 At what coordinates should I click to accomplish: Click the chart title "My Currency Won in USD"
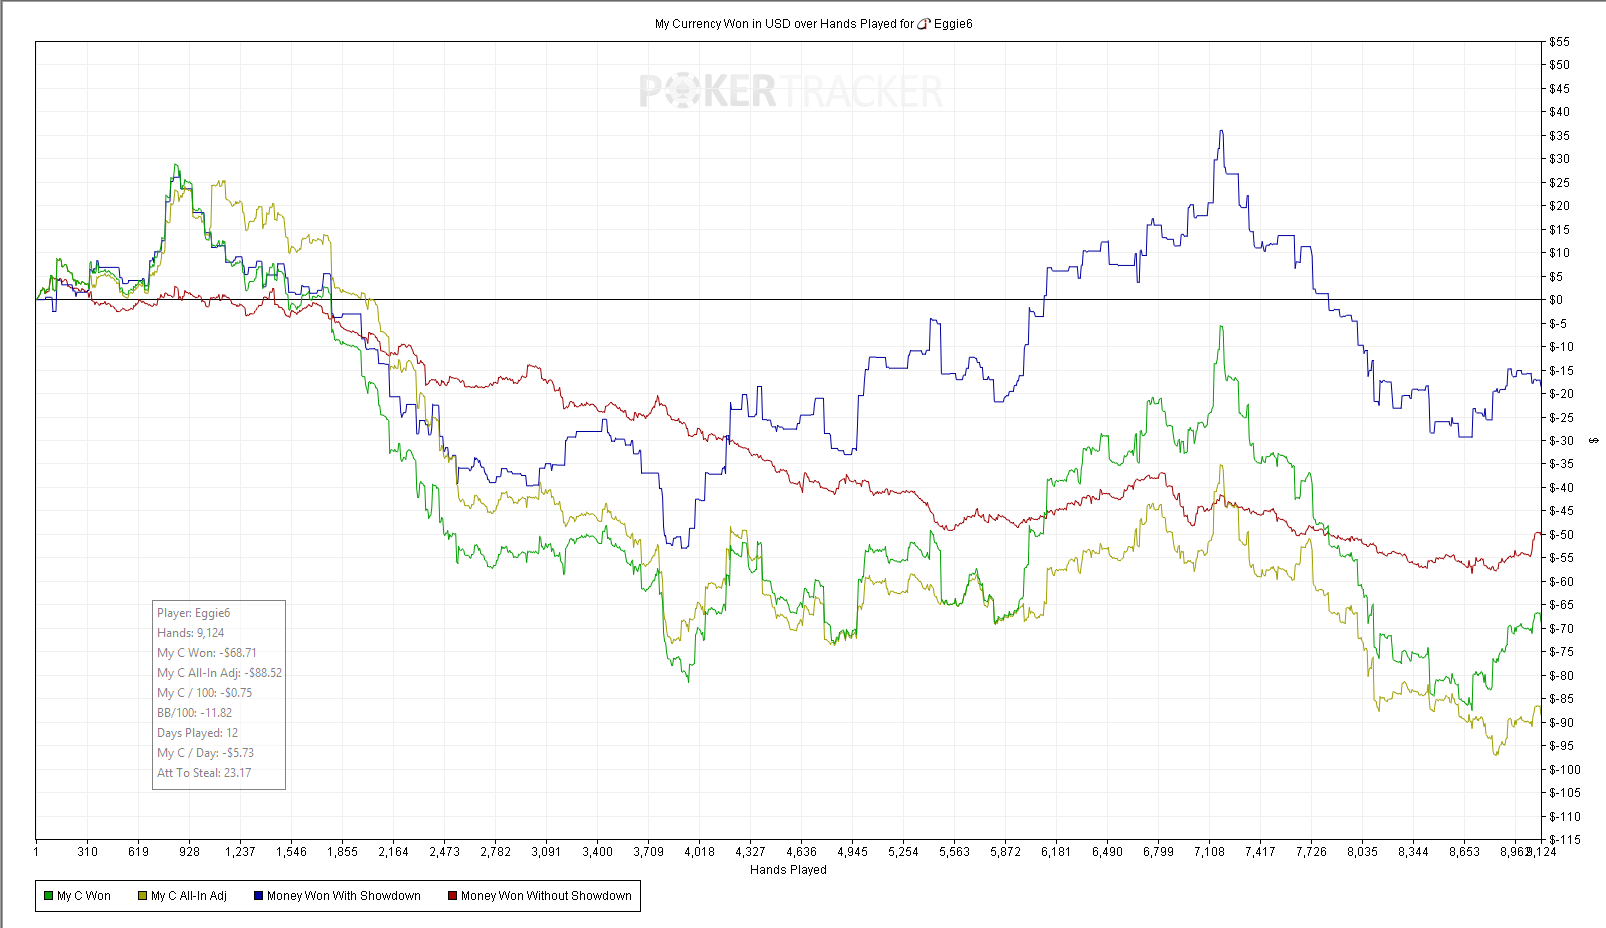[722, 24]
